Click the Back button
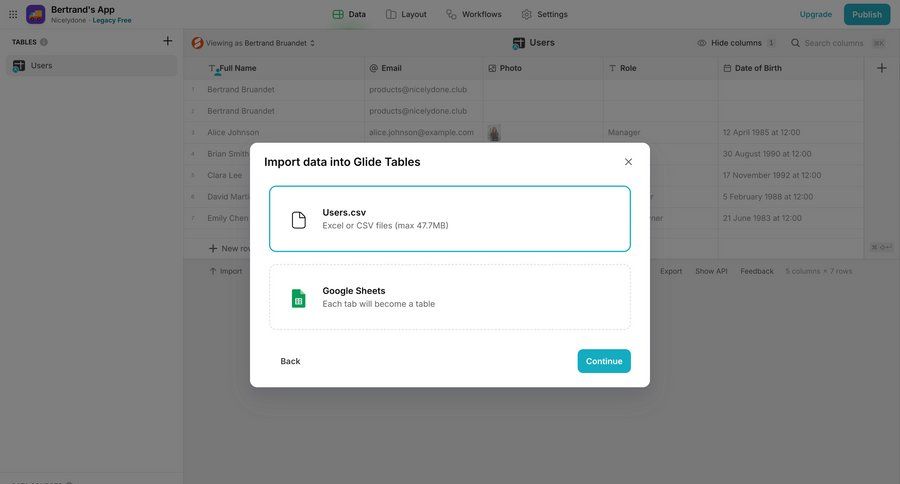 tap(290, 361)
